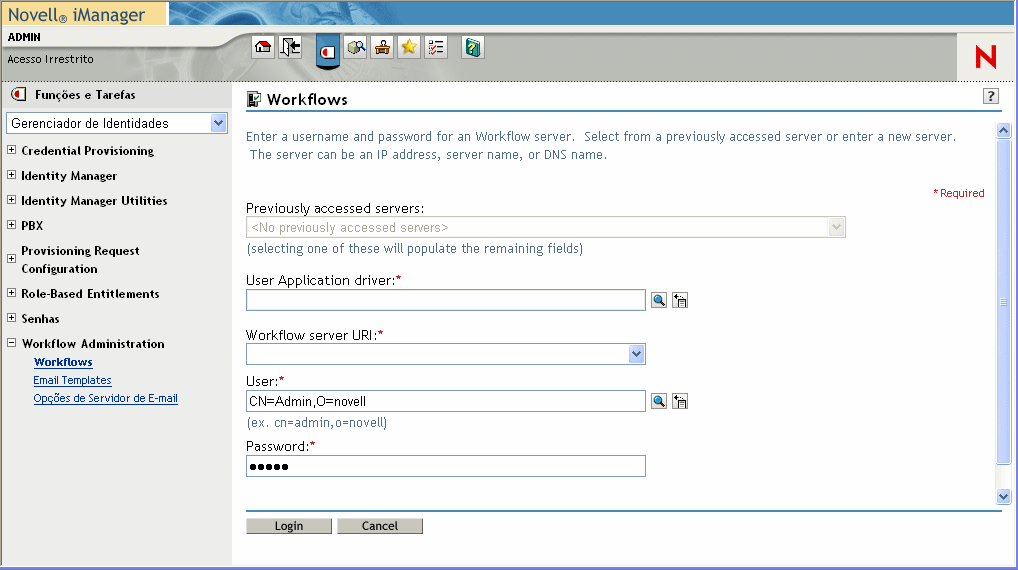Image resolution: width=1018 pixels, height=570 pixels.
Task: Click the Workflows page title icon
Action: [x=254, y=99]
